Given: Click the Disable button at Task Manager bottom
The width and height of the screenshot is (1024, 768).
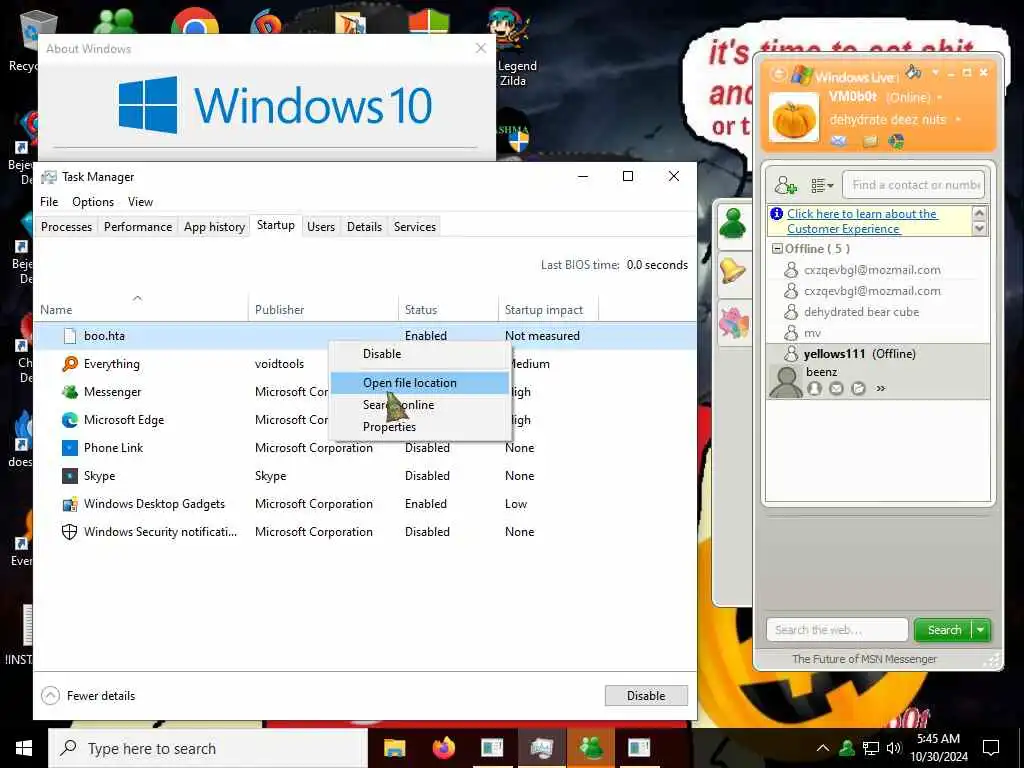Looking at the screenshot, I should click(x=646, y=696).
